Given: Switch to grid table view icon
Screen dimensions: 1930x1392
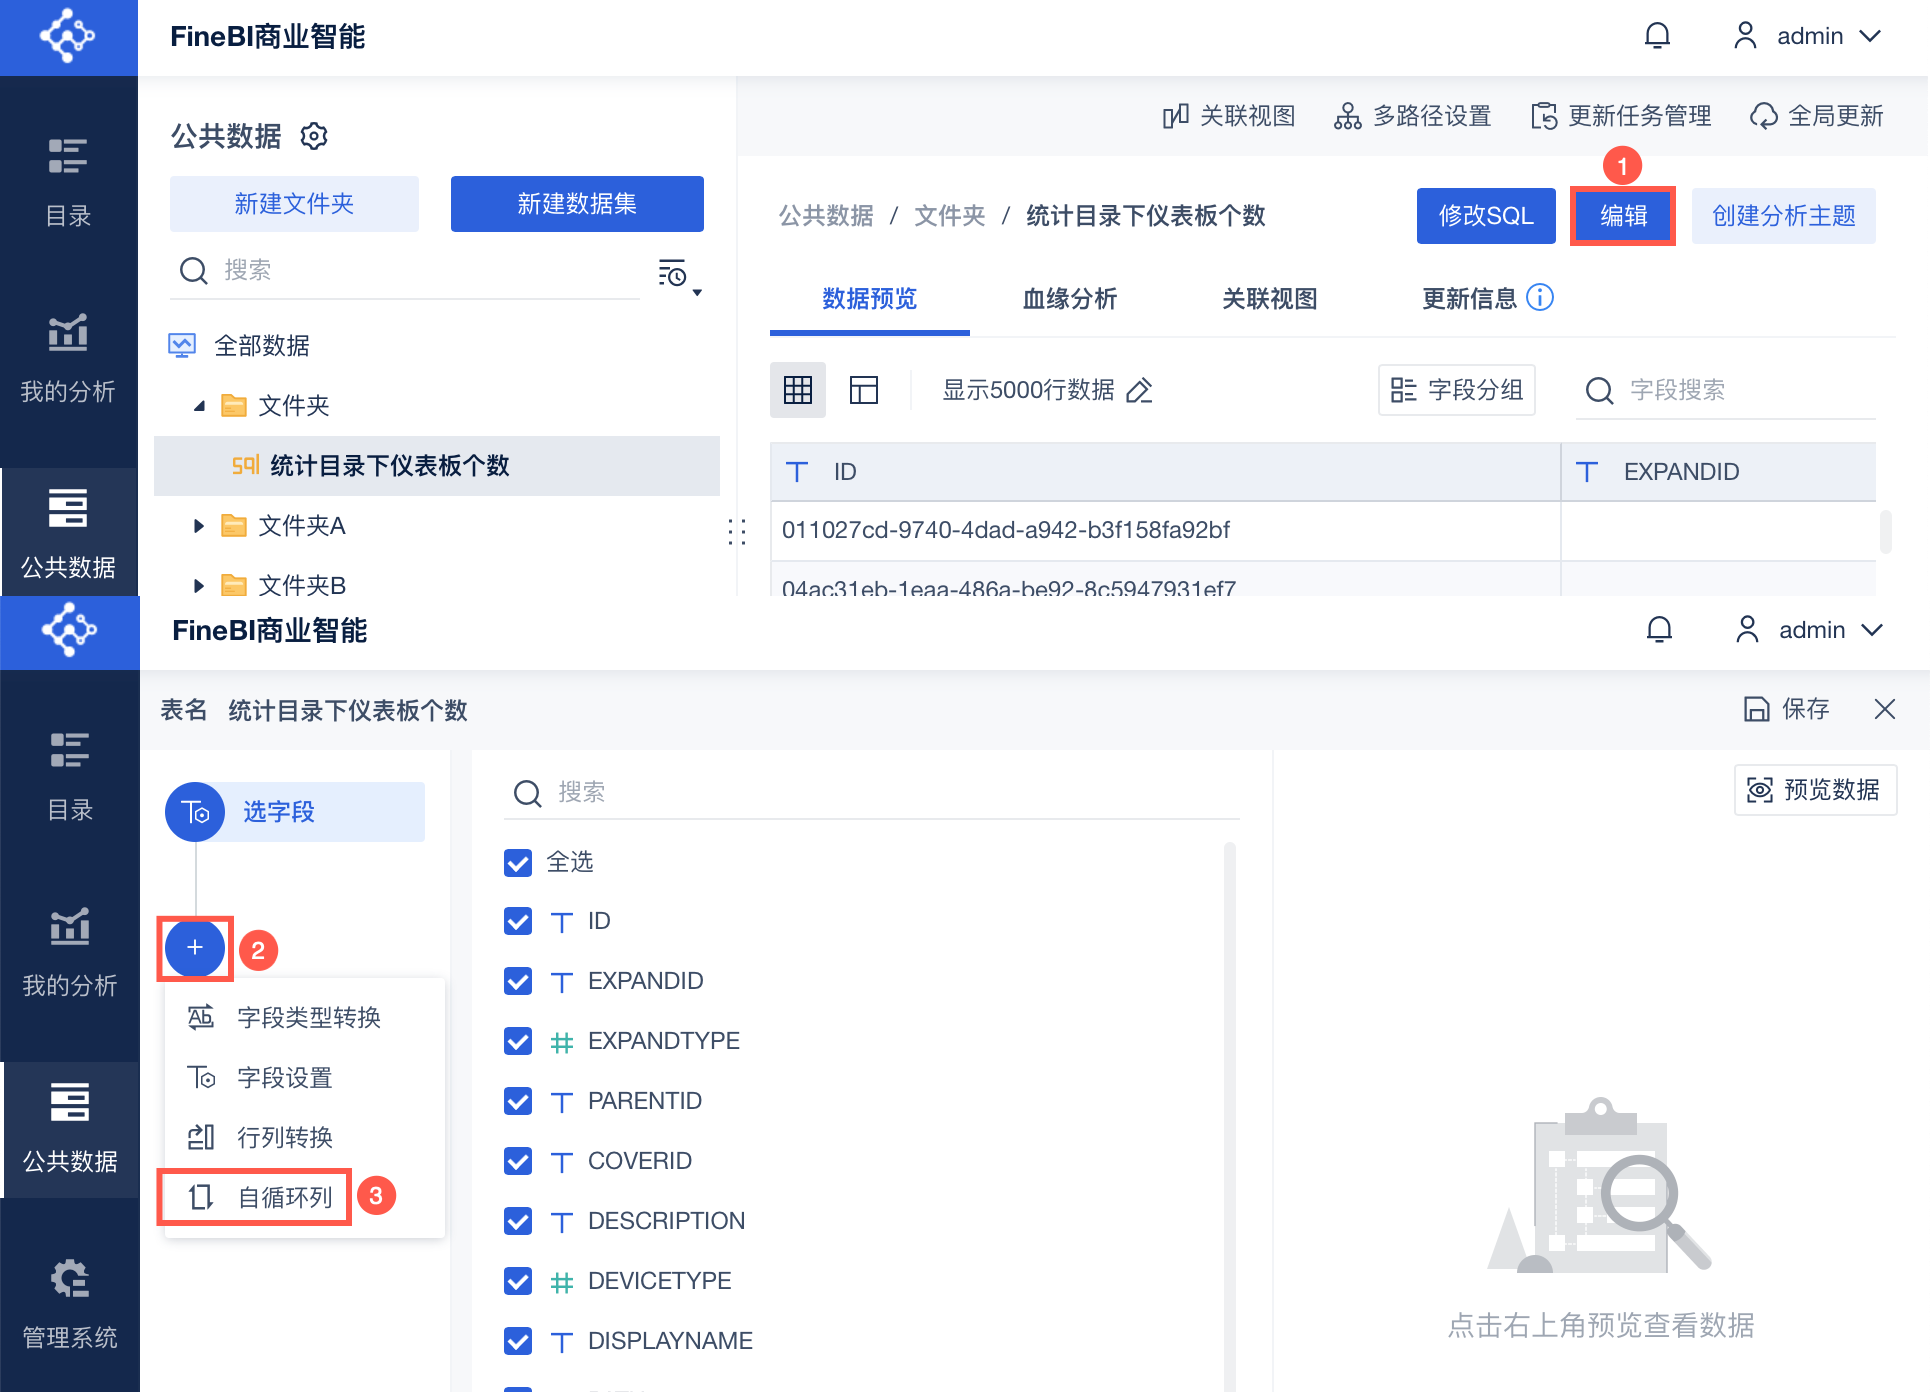Looking at the screenshot, I should point(797,390).
